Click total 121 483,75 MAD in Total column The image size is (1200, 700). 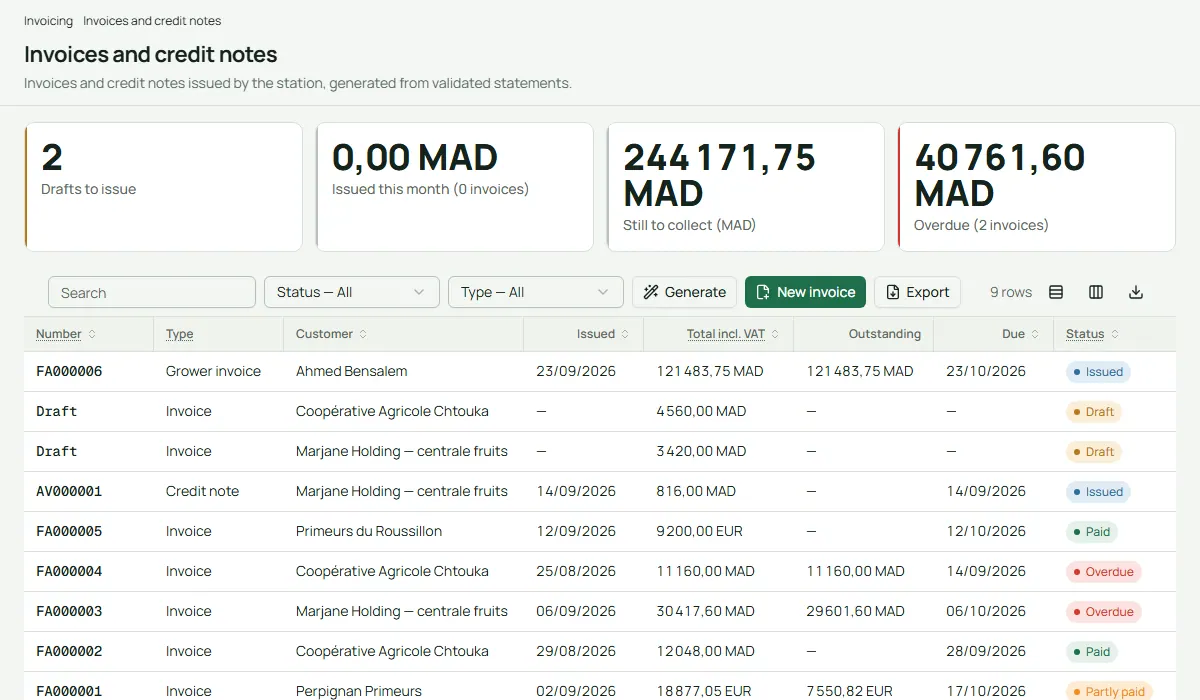point(710,371)
